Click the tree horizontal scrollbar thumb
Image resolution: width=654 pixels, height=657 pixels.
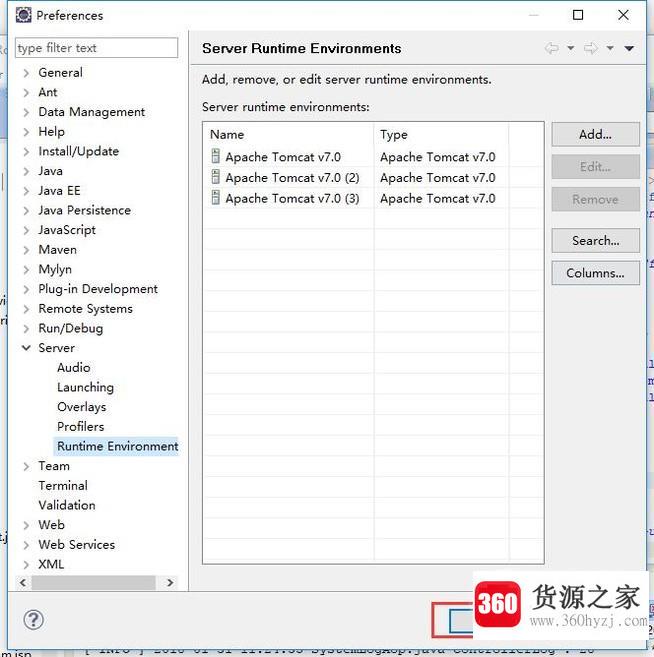(93, 582)
